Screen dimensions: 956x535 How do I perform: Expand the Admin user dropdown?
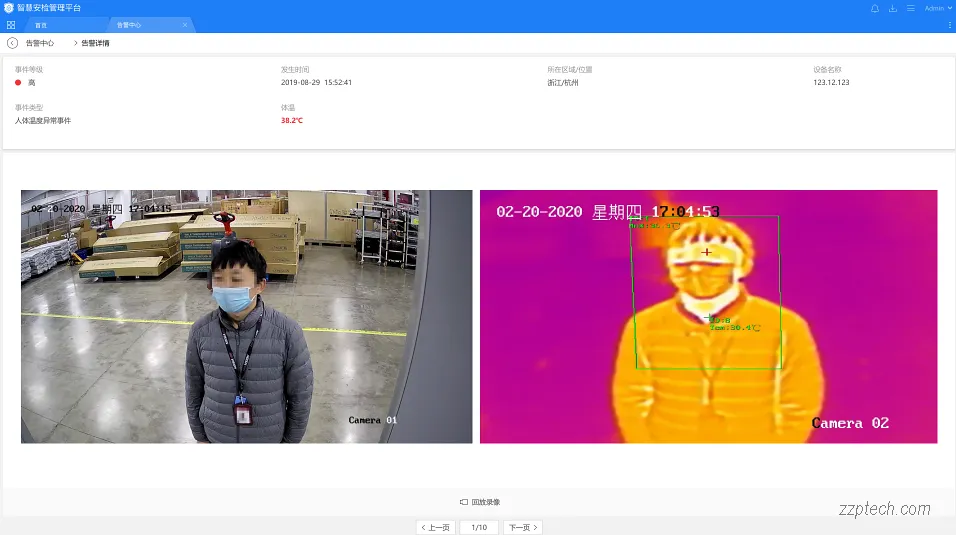point(938,9)
